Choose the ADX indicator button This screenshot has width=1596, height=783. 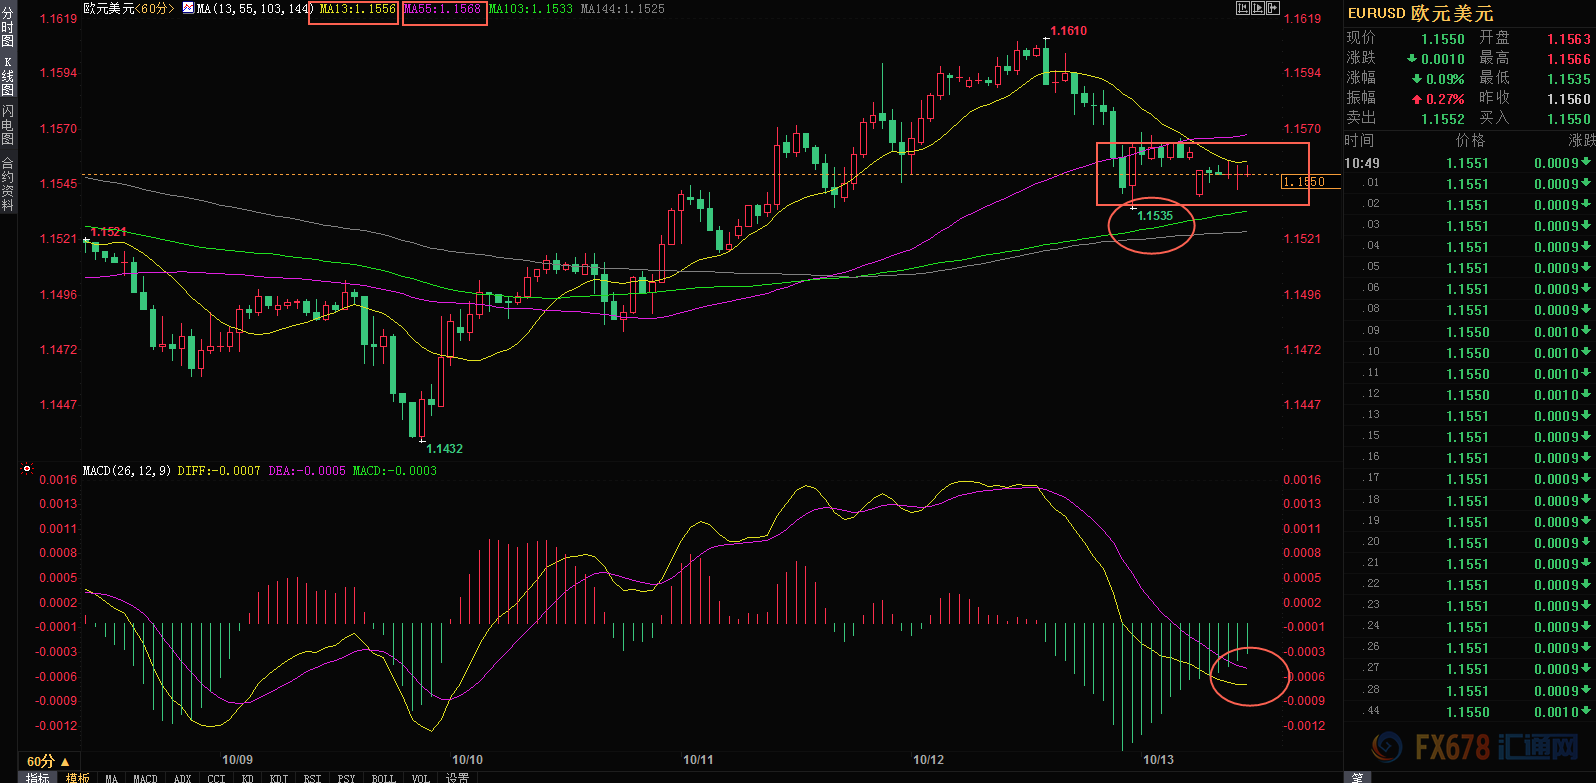pos(183,777)
